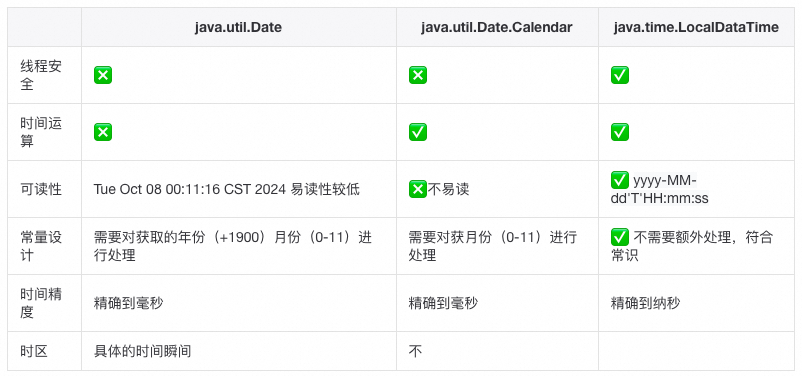Click the checkmark beside yyyy-MM- format text
802x376 pixels.
[620, 180]
